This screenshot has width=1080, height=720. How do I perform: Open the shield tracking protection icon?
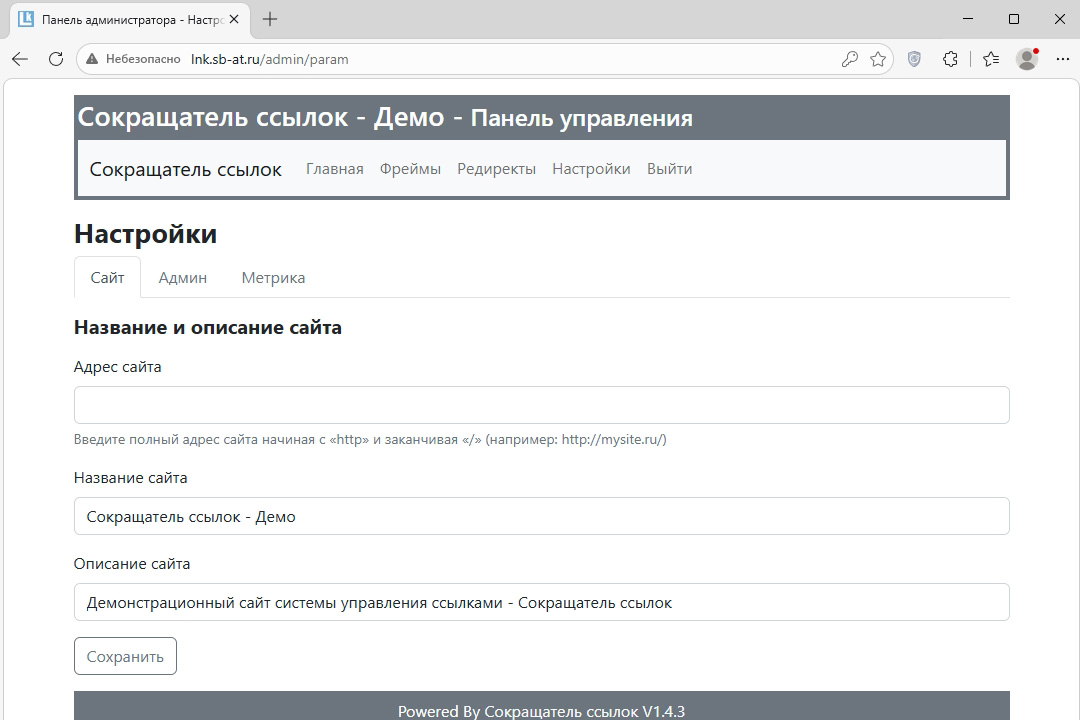(914, 59)
